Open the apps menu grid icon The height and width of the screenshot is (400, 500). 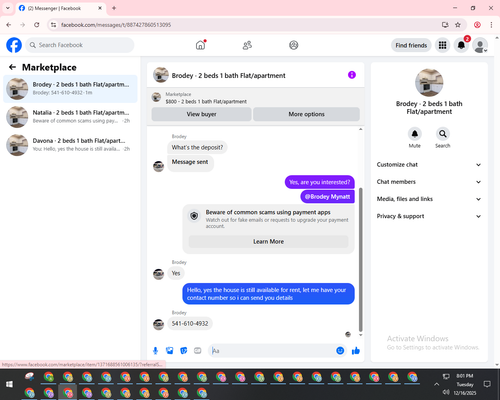(442, 45)
